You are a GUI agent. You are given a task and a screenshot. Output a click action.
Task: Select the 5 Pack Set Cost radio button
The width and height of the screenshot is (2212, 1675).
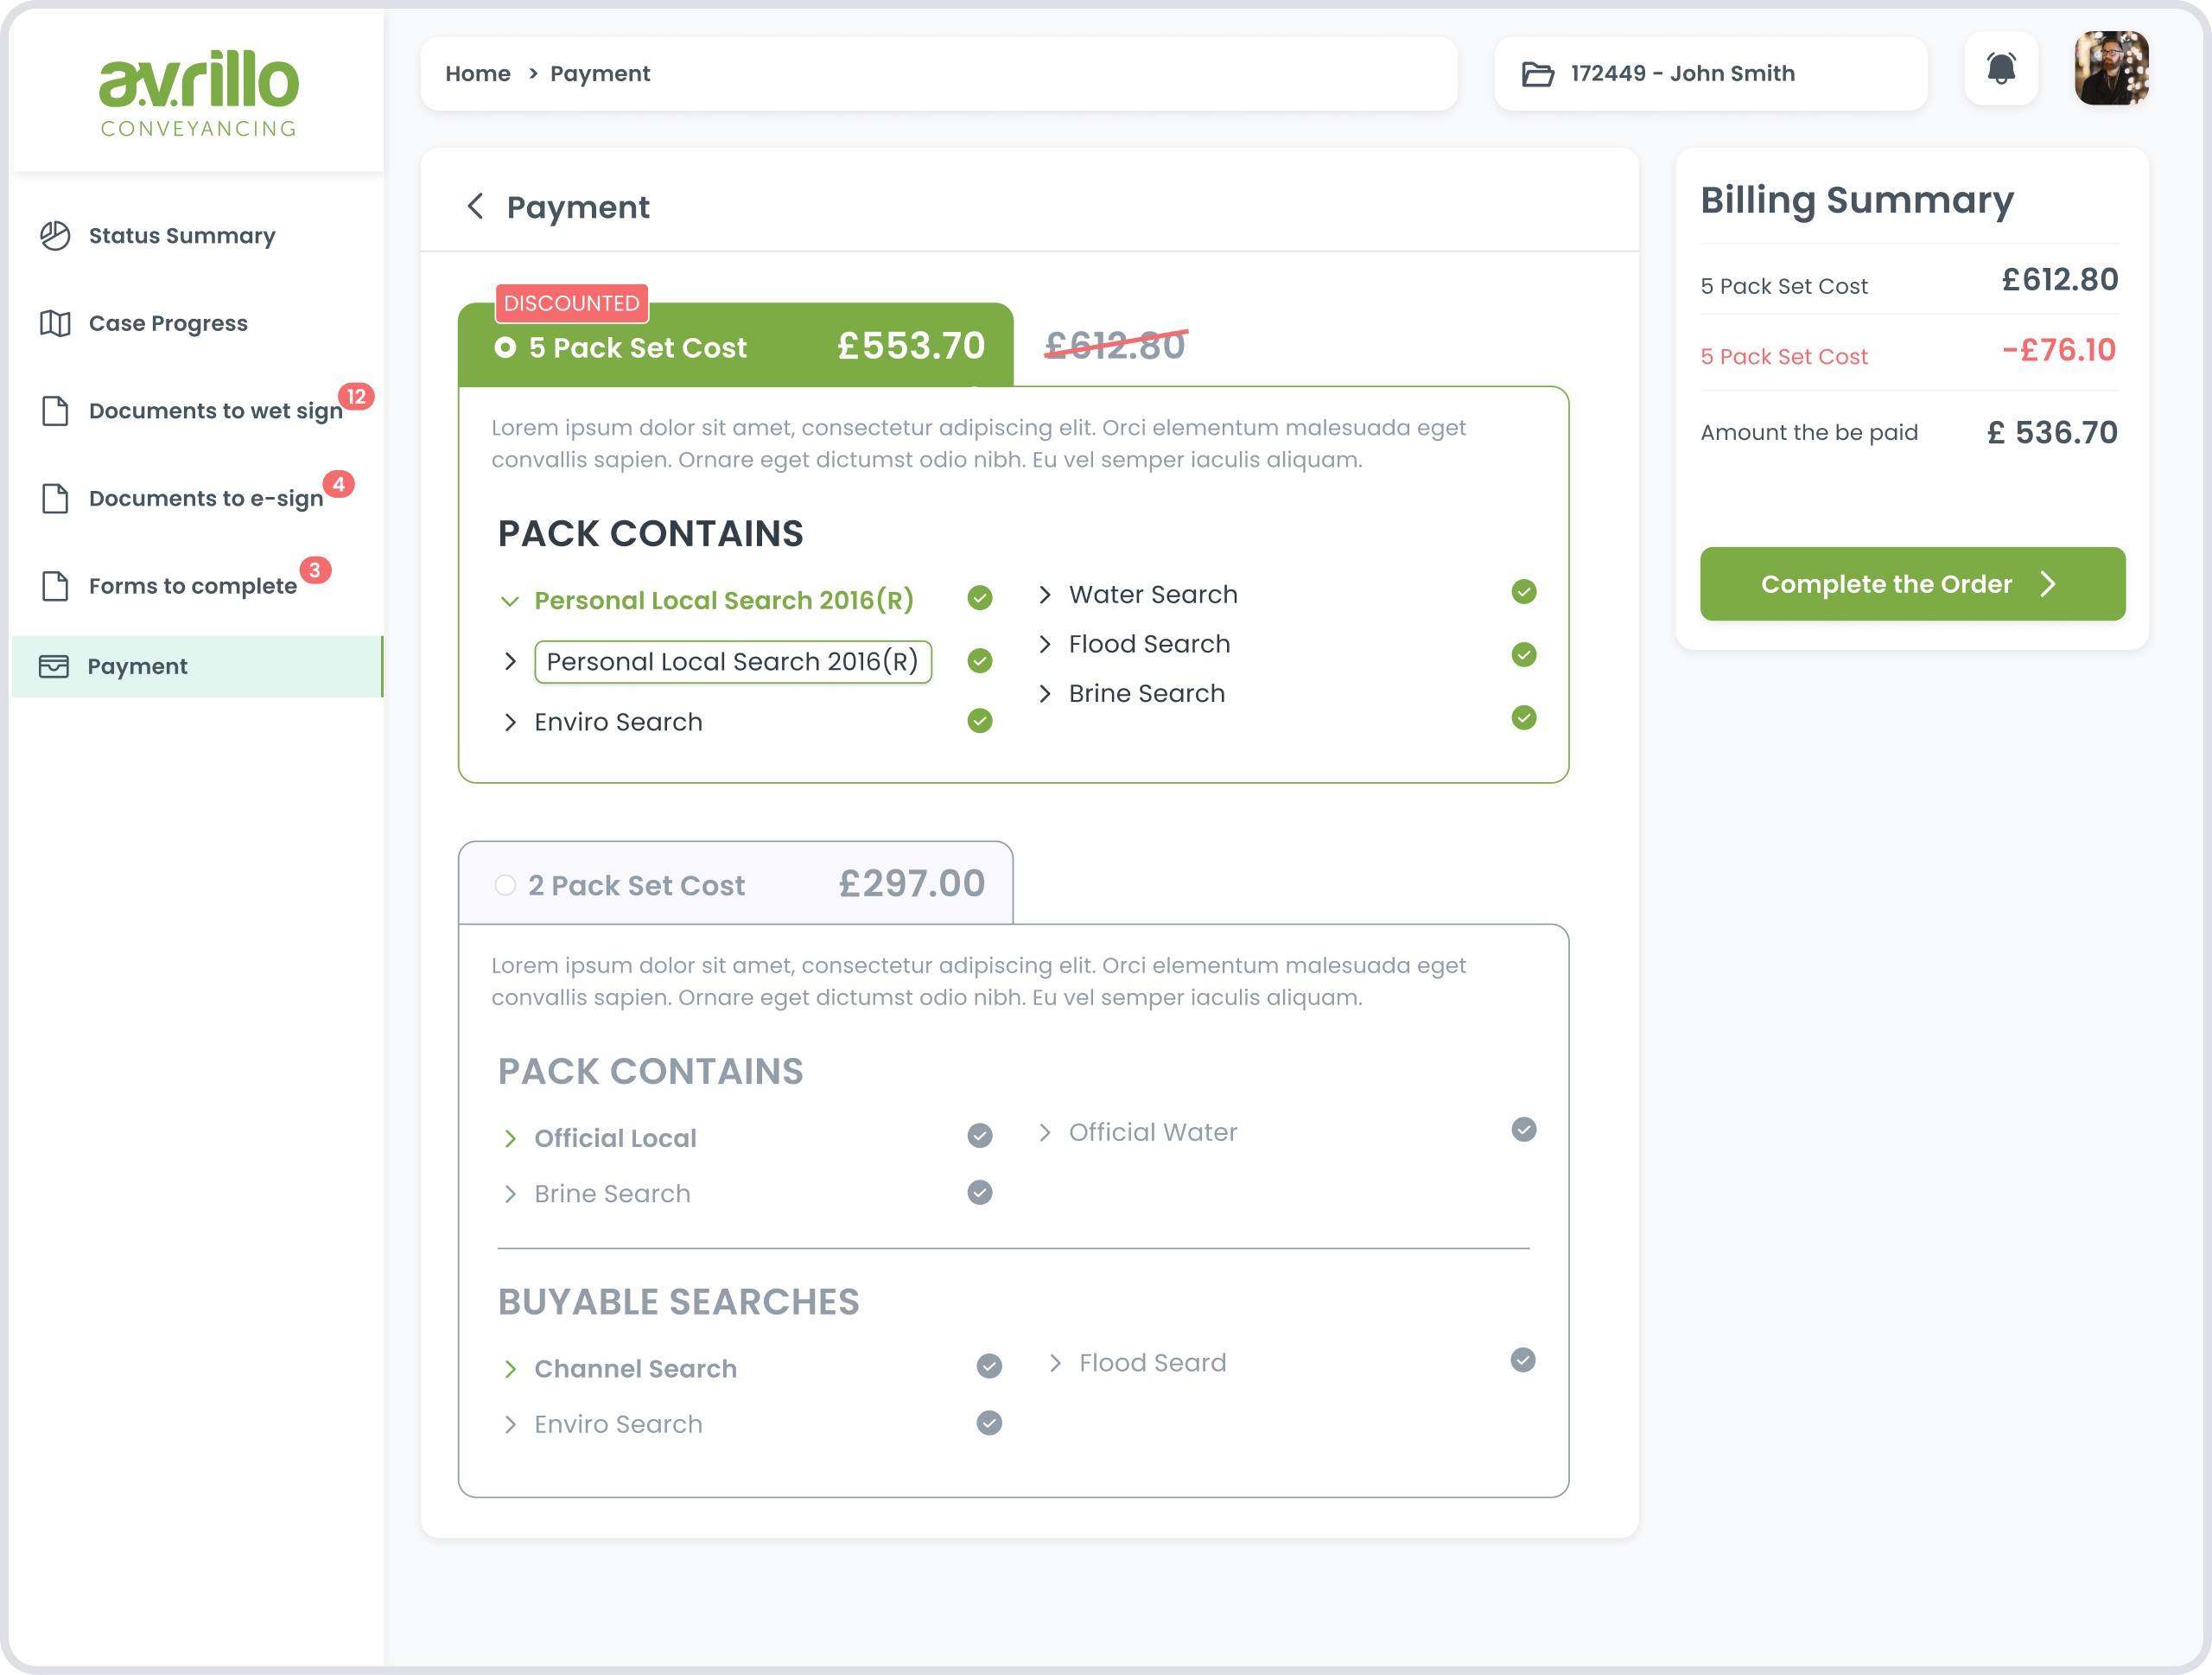pyautogui.click(x=505, y=347)
